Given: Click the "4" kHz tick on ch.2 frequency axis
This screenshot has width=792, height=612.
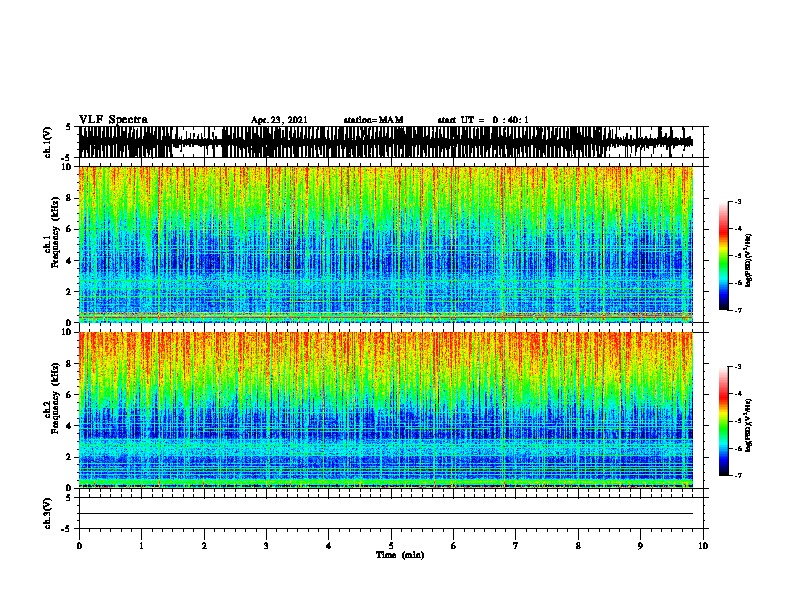Looking at the screenshot, I should 71,426.
